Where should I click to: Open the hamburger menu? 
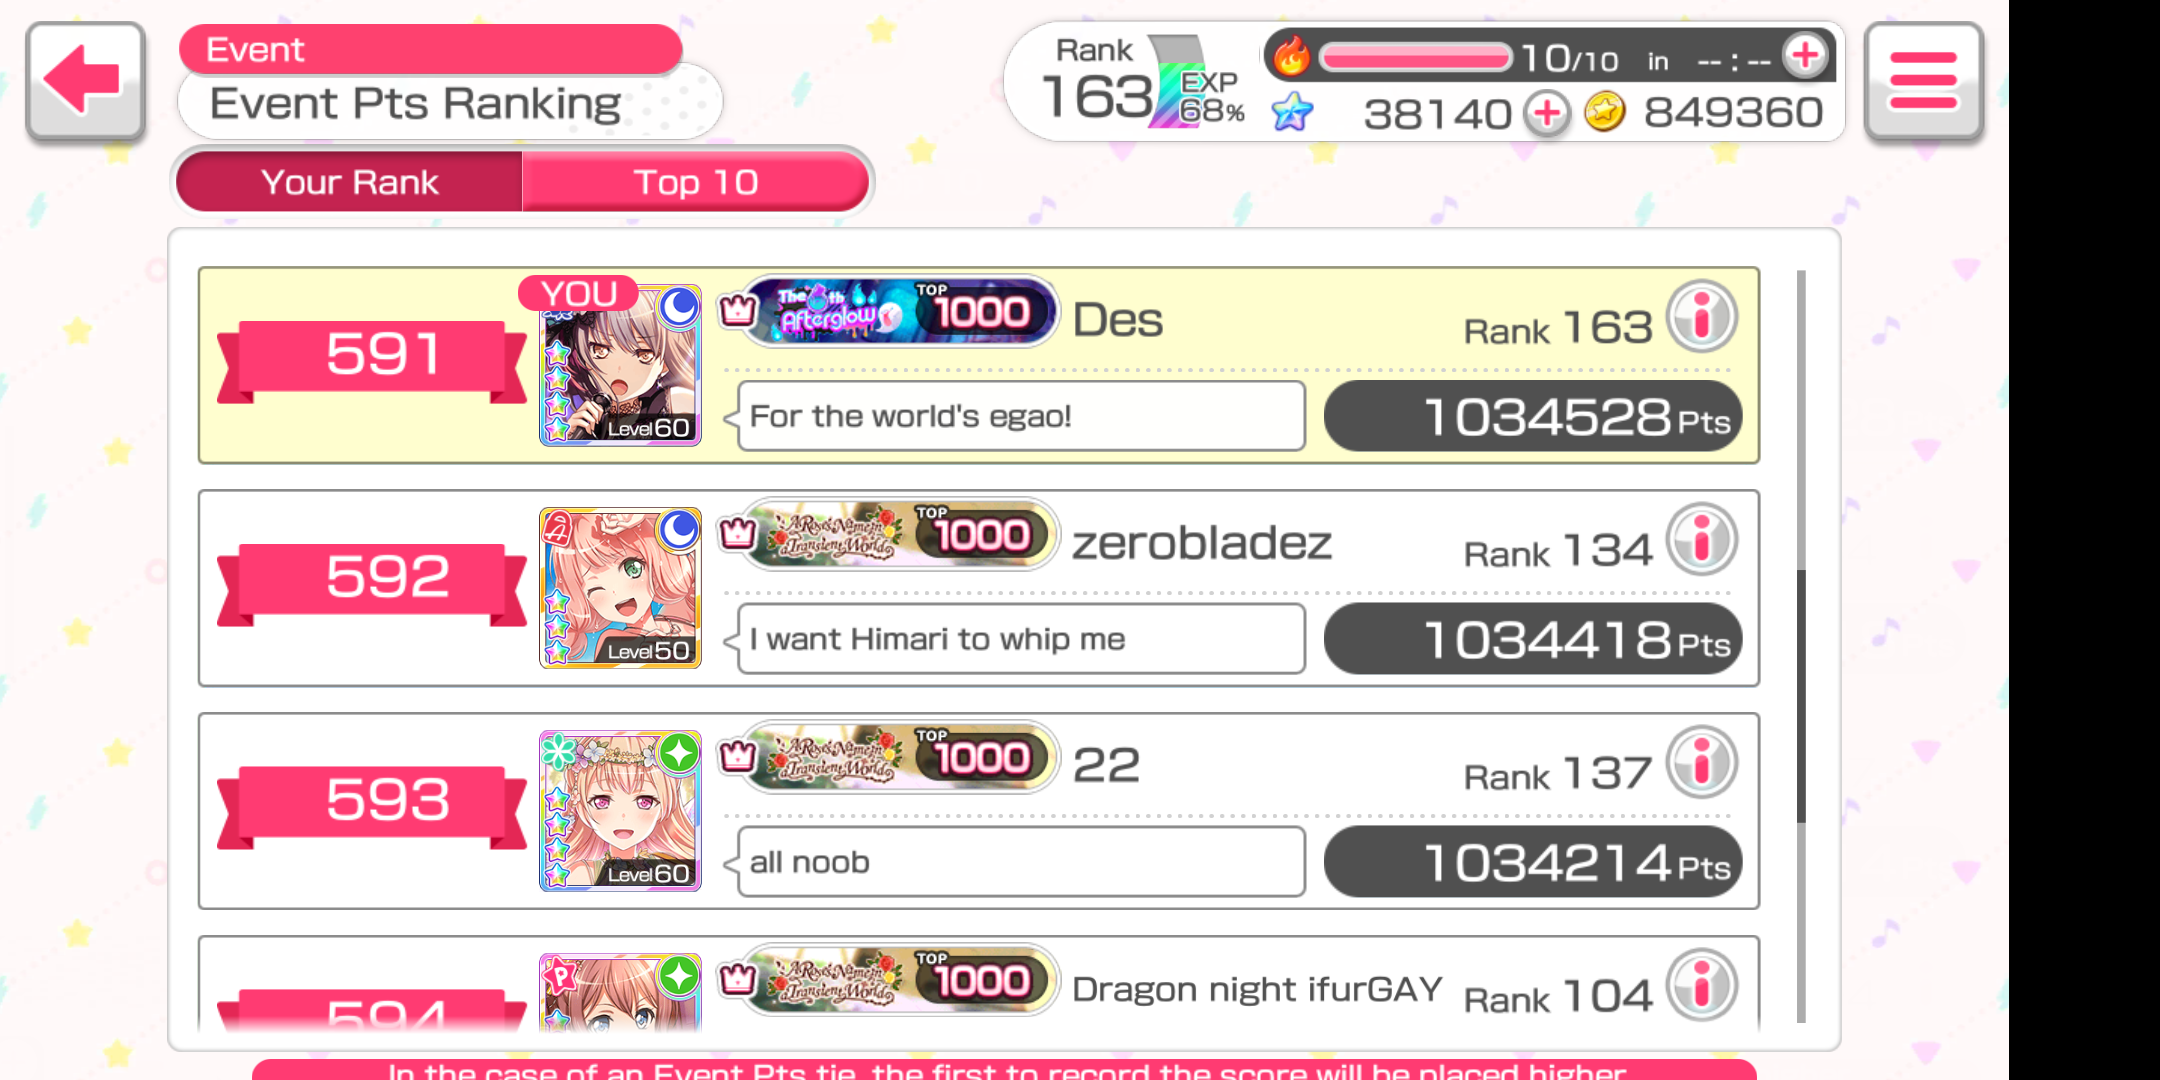[1923, 81]
